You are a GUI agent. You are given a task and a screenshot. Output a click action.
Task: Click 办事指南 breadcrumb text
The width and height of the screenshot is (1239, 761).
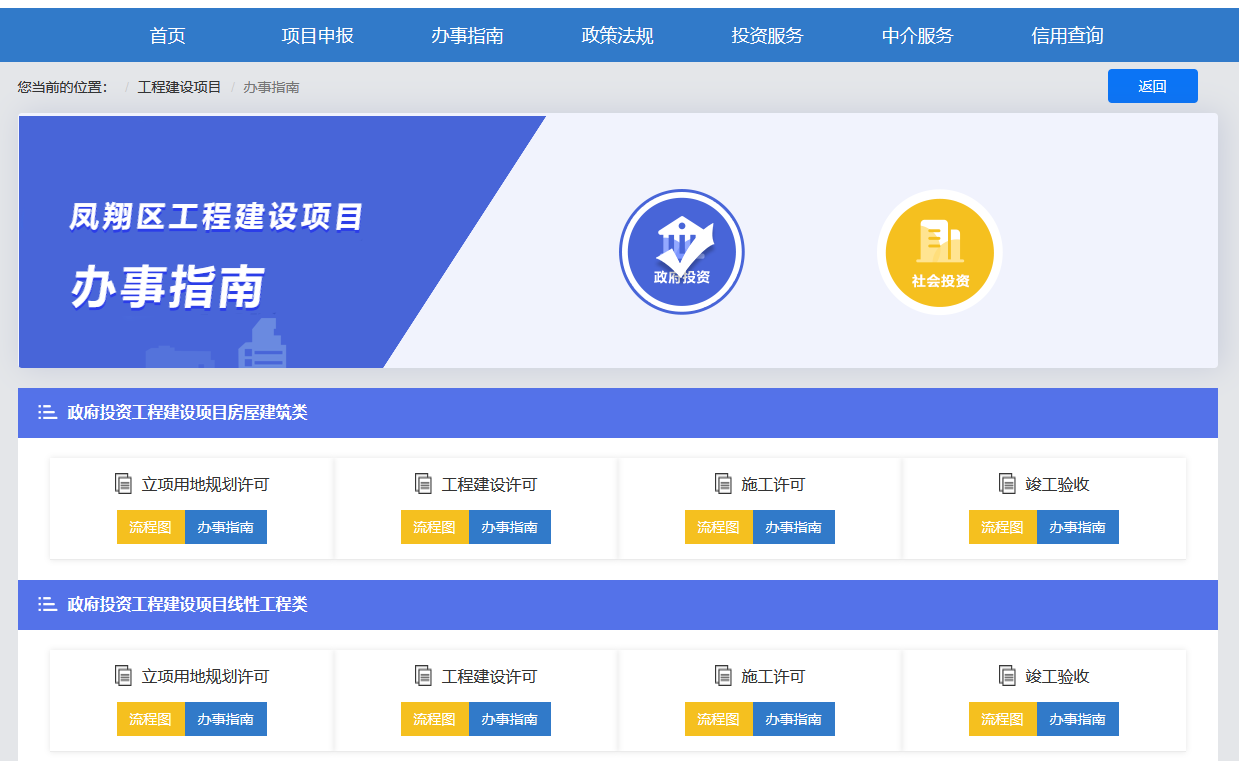click(271, 87)
